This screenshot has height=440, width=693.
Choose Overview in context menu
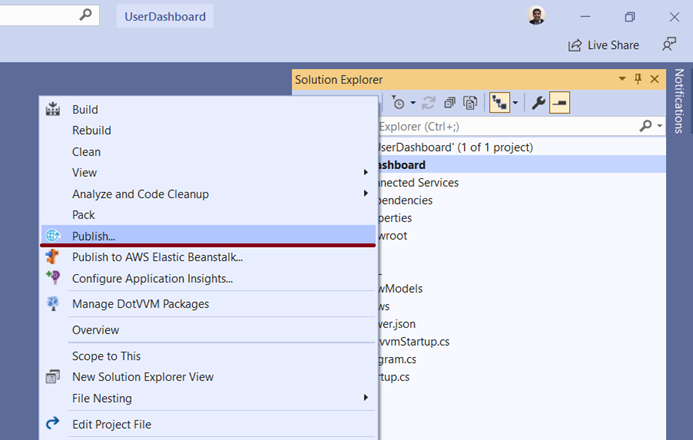point(208,330)
